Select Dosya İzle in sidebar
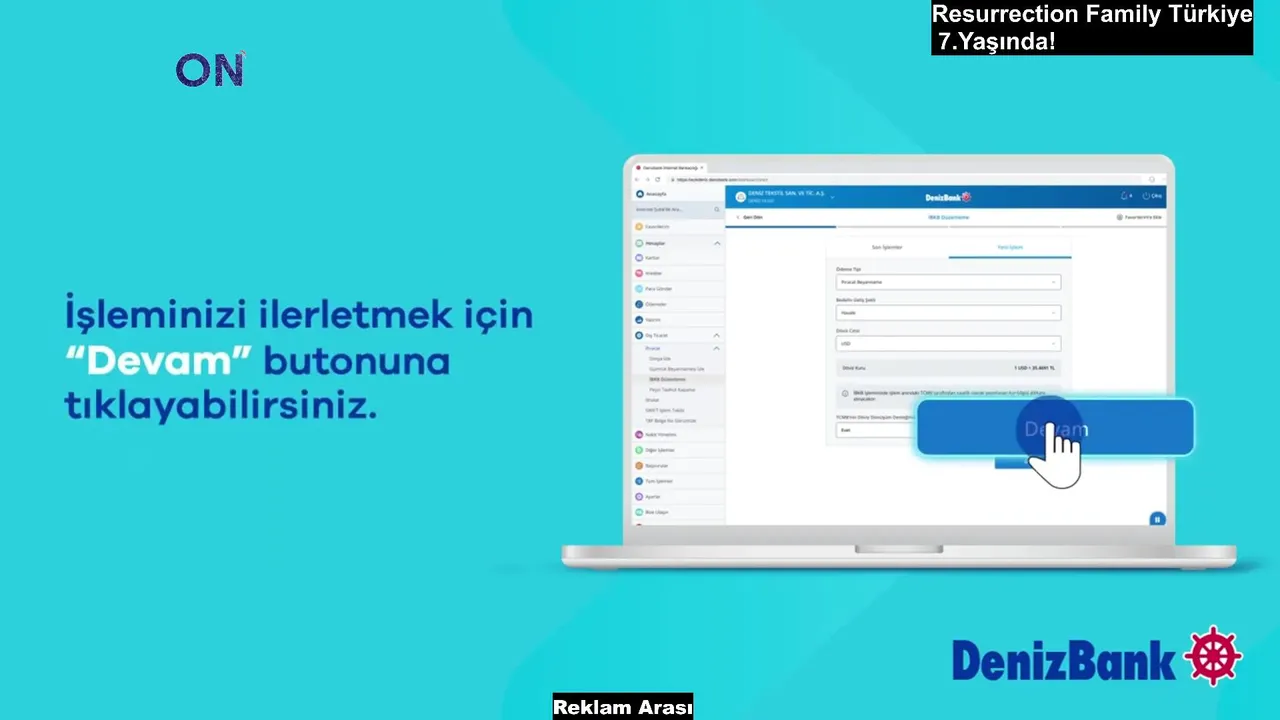The height and width of the screenshot is (720, 1280). 660,358
